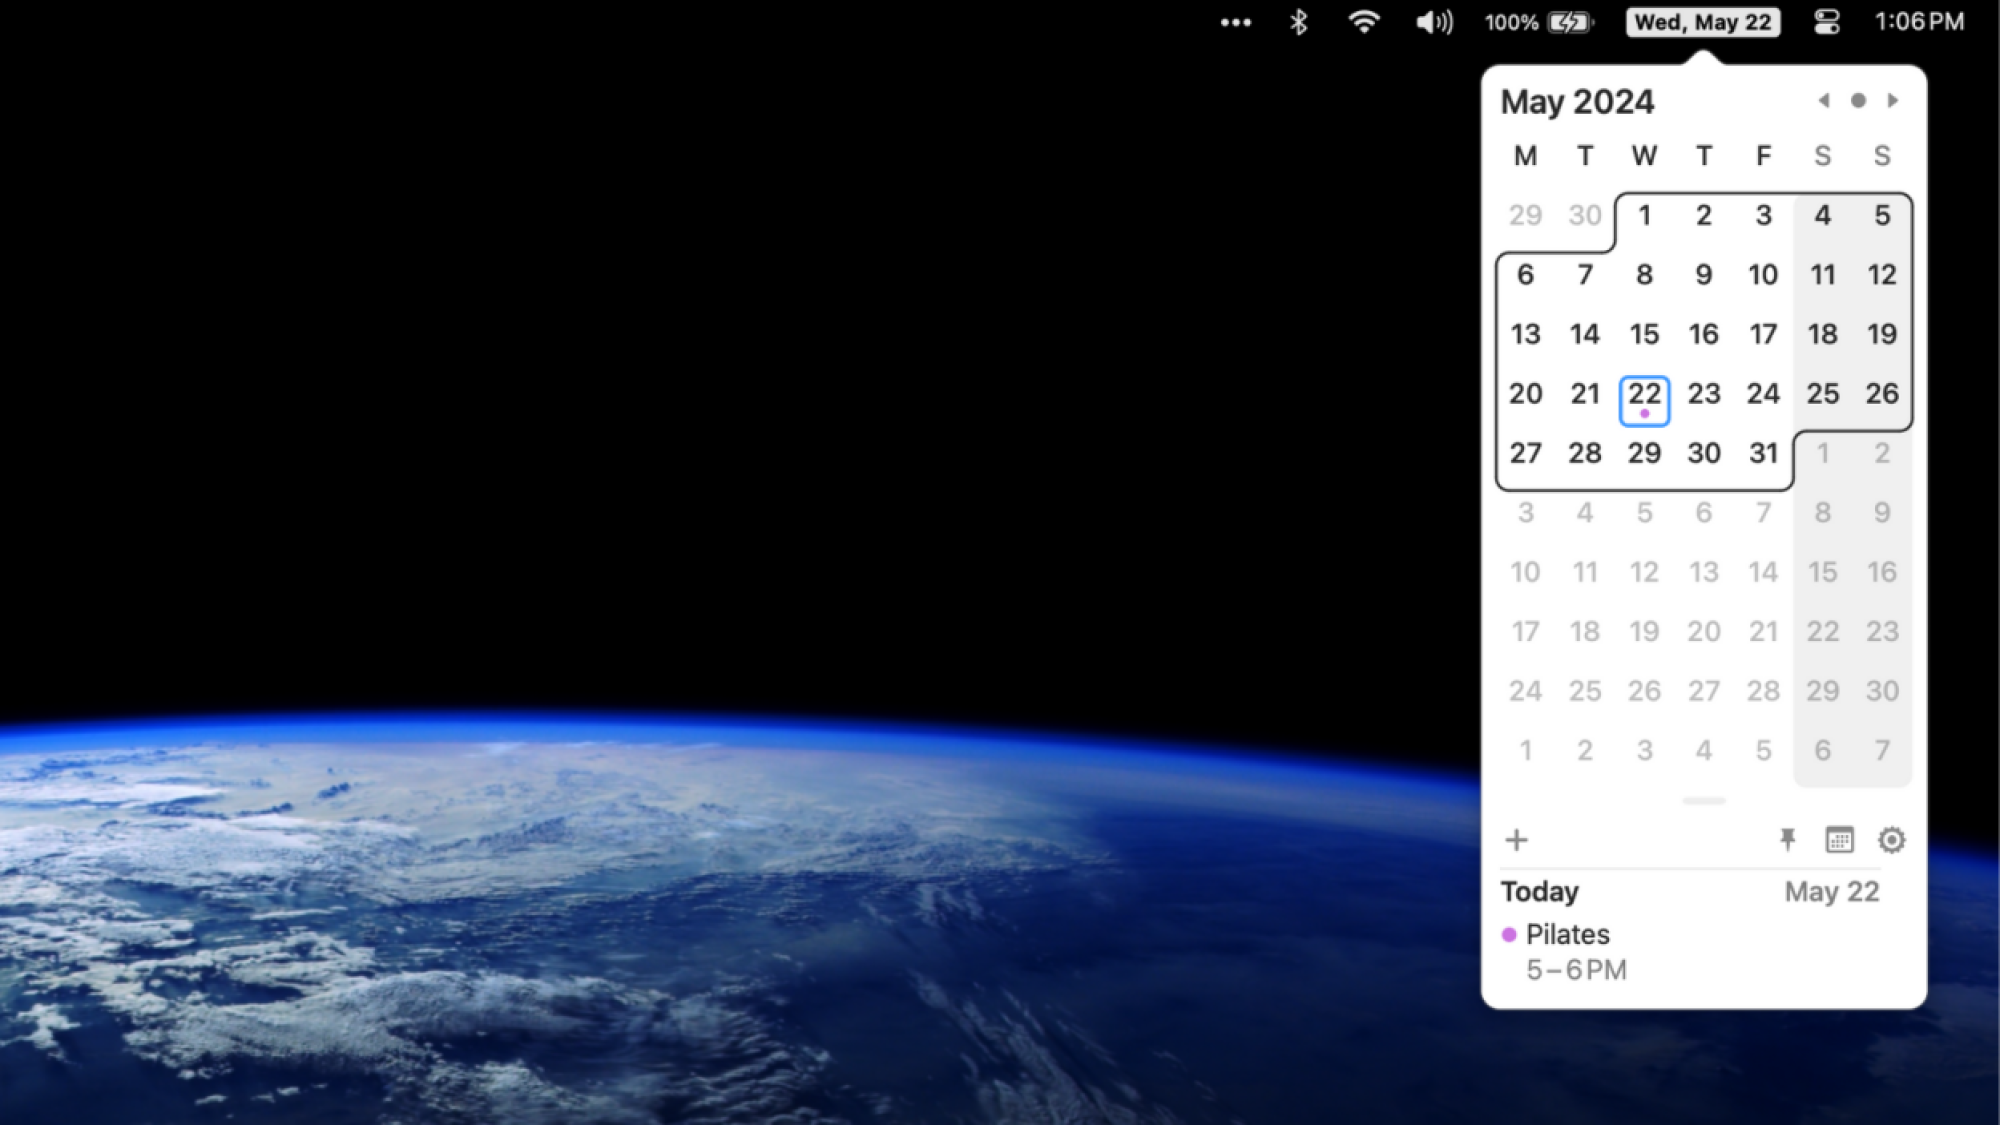This screenshot has height=1125, width=2000.
Task: Select July 7 in the calendar
Action: click(x=1882, y=751)
